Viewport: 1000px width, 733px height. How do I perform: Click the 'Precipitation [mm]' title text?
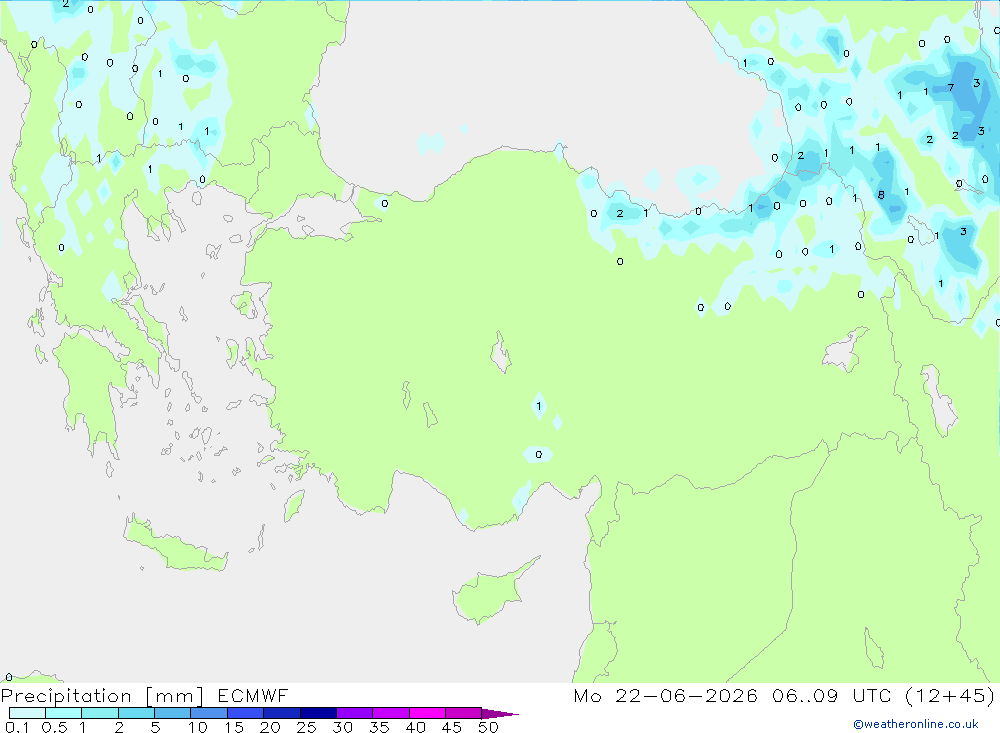tap(102, 696)
